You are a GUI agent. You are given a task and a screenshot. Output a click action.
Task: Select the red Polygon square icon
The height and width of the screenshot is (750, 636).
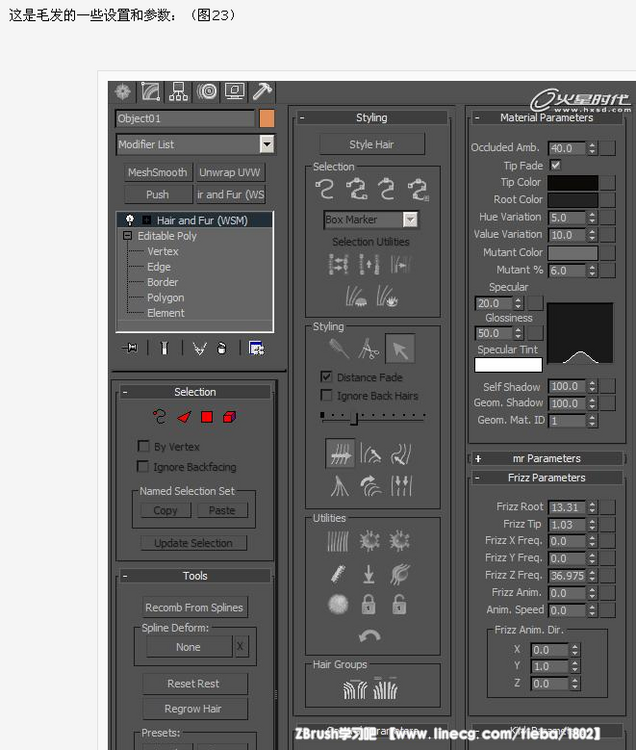pyautogui.click(x=207, y=417)
